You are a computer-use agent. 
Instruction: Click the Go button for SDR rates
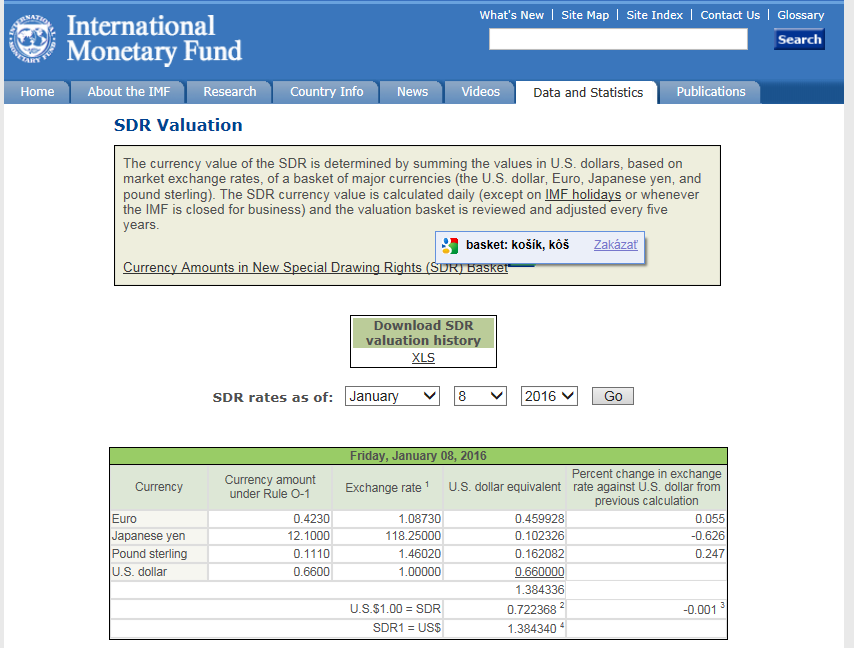click(x=613, y=396)
